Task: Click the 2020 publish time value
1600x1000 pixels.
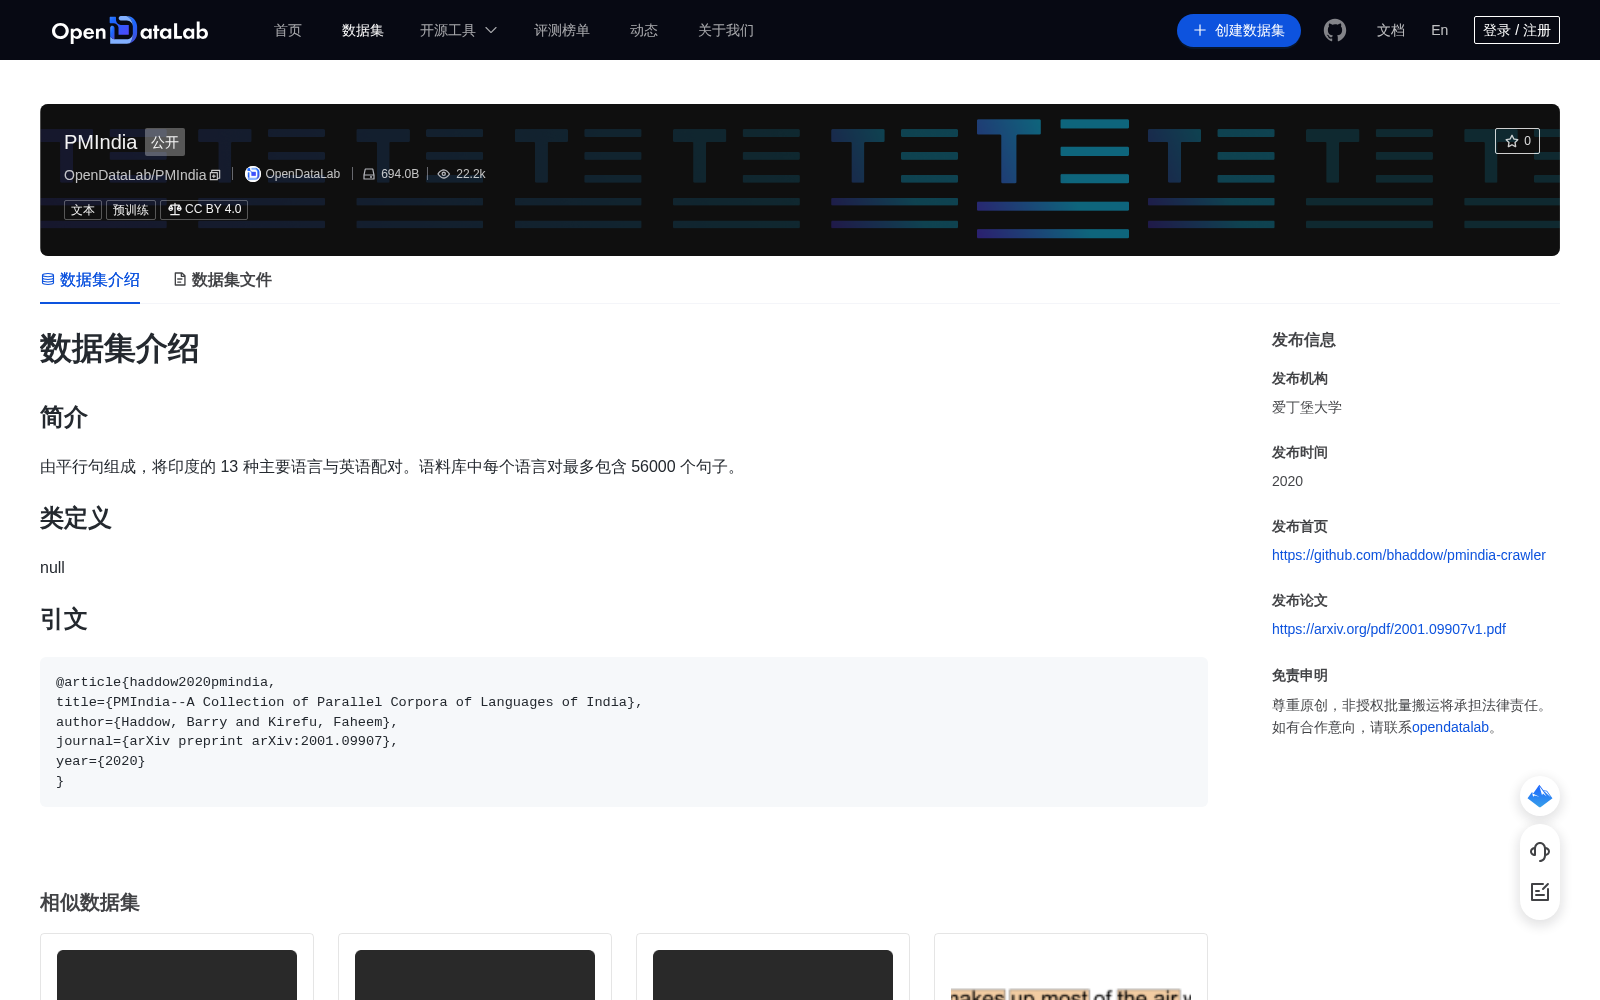Action: 1287,481
